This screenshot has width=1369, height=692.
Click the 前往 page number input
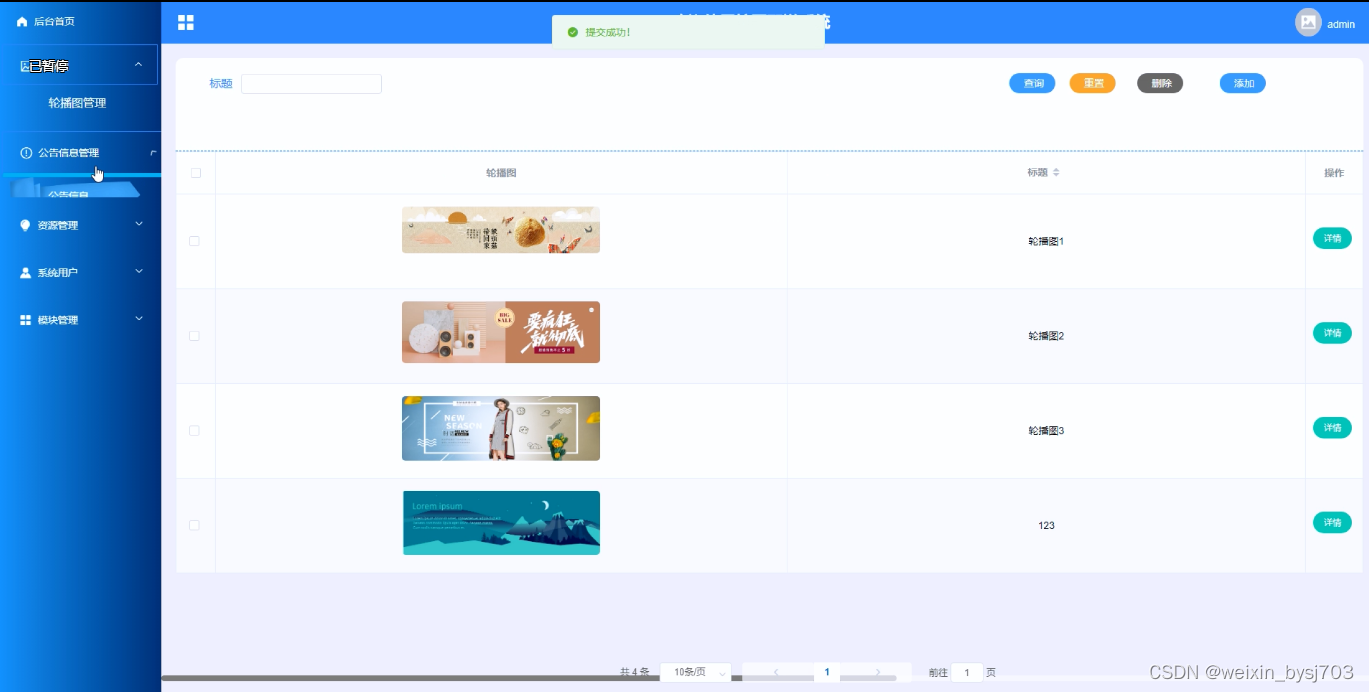coord(966,673)
